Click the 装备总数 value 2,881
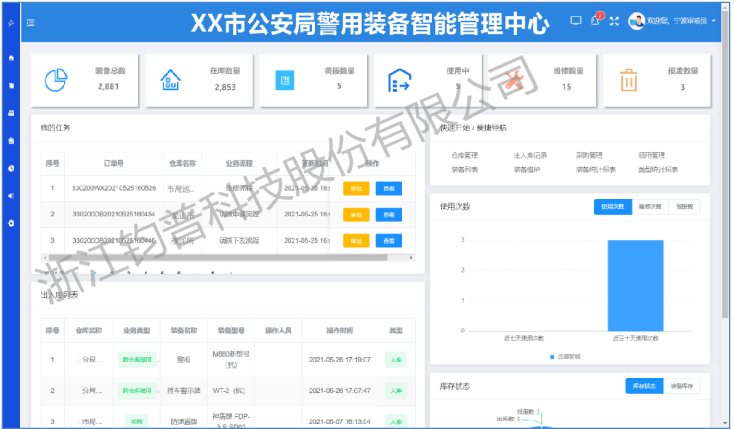The height and width of the screenshot is (429, 734). 108,87
